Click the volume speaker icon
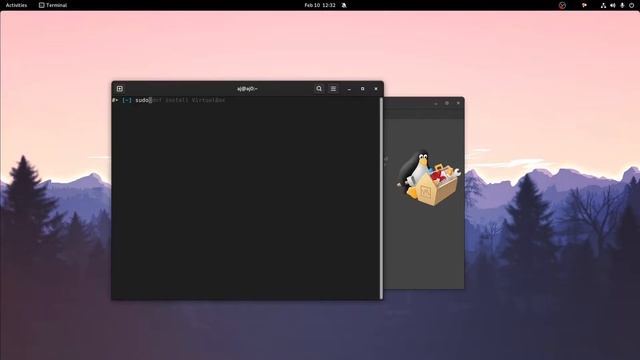This screenshot has width=640, height=360. pyautogui.click(x=612, y=5)
